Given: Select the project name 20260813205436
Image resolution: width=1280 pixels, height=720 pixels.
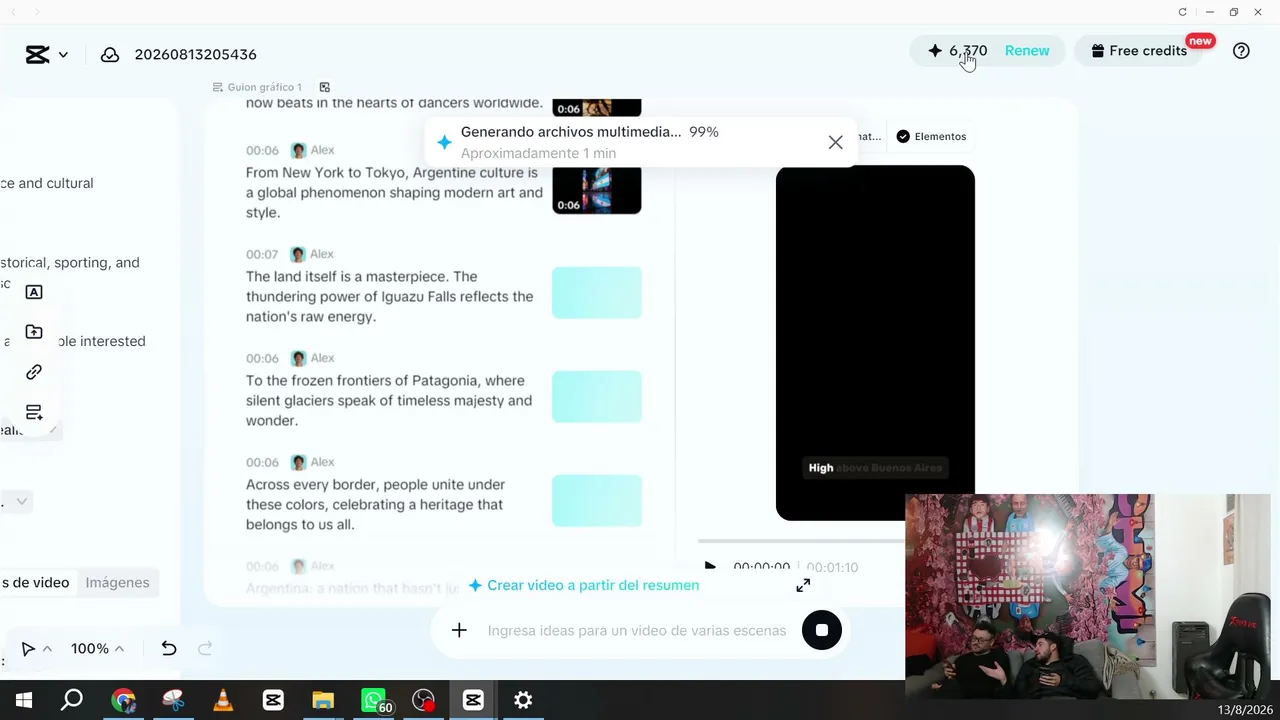Looking at the screenshot, I should 196,54.
